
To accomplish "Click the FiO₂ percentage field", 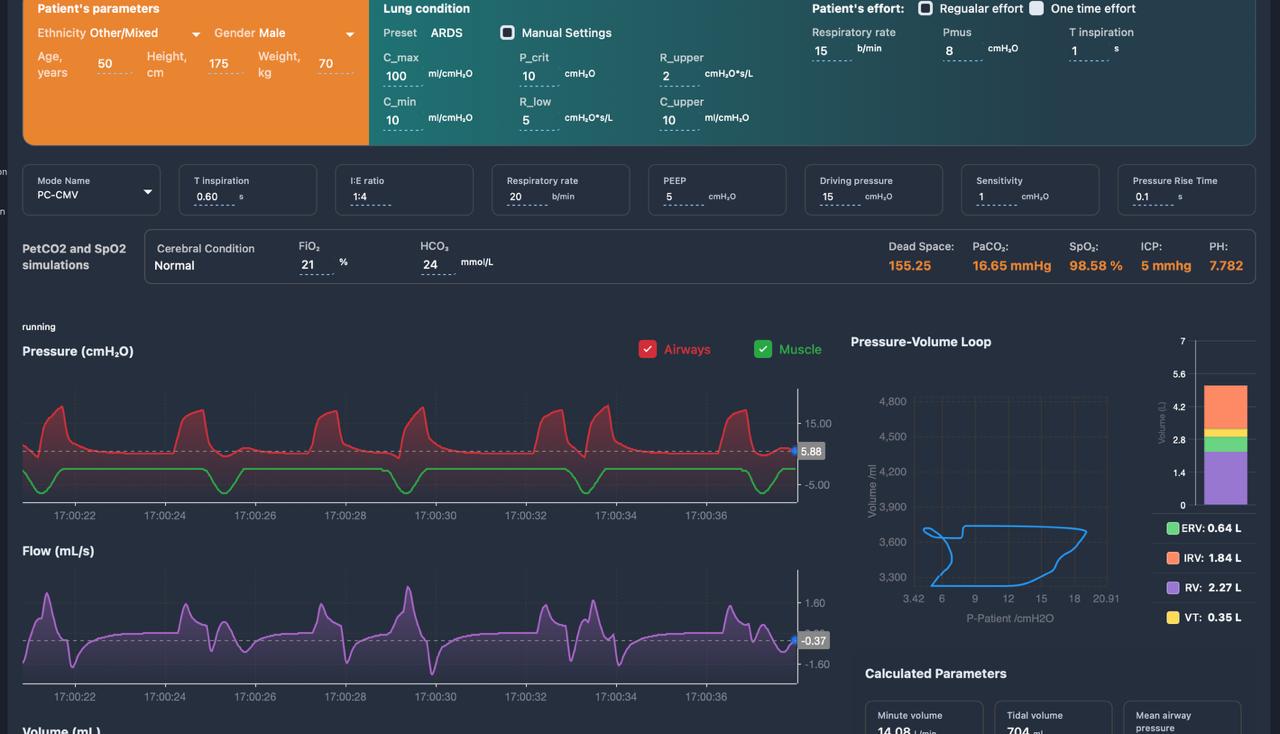I will (315, 265).
